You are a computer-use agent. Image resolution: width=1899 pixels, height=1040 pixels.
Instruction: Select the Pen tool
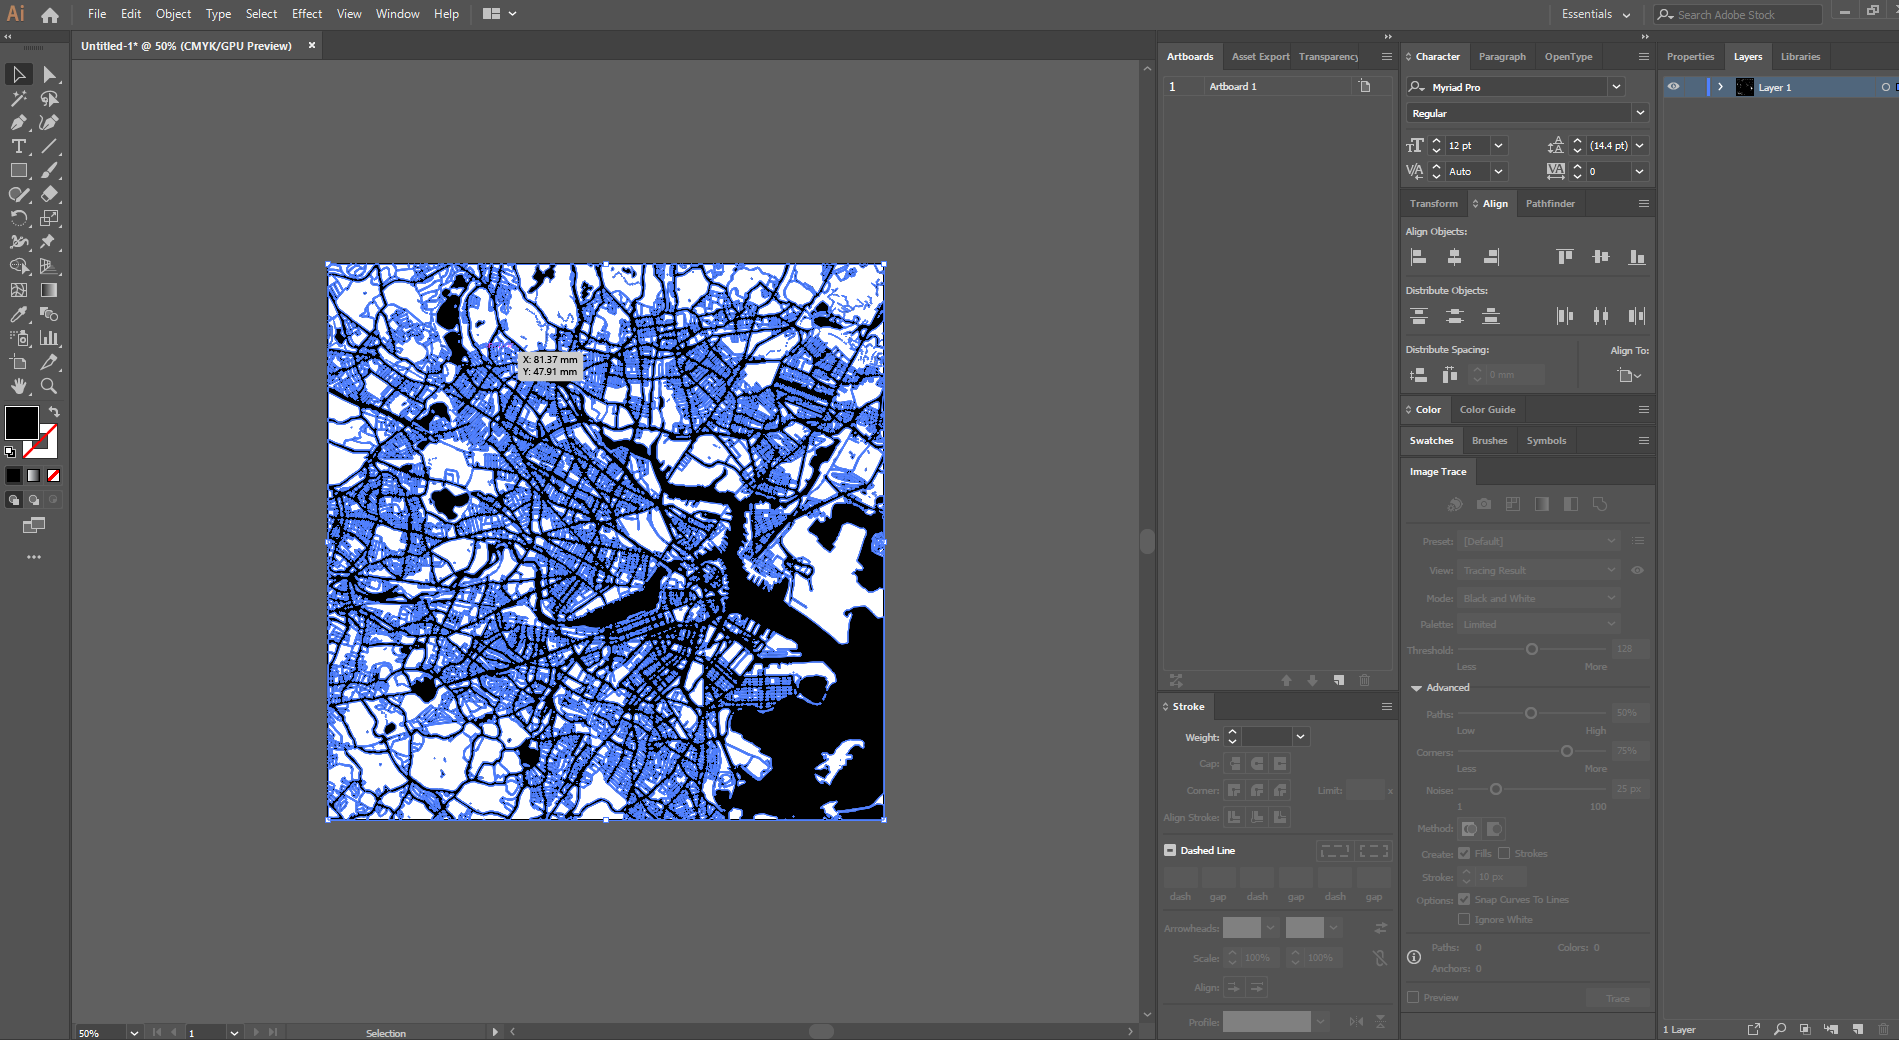click(x=18, y=123)
